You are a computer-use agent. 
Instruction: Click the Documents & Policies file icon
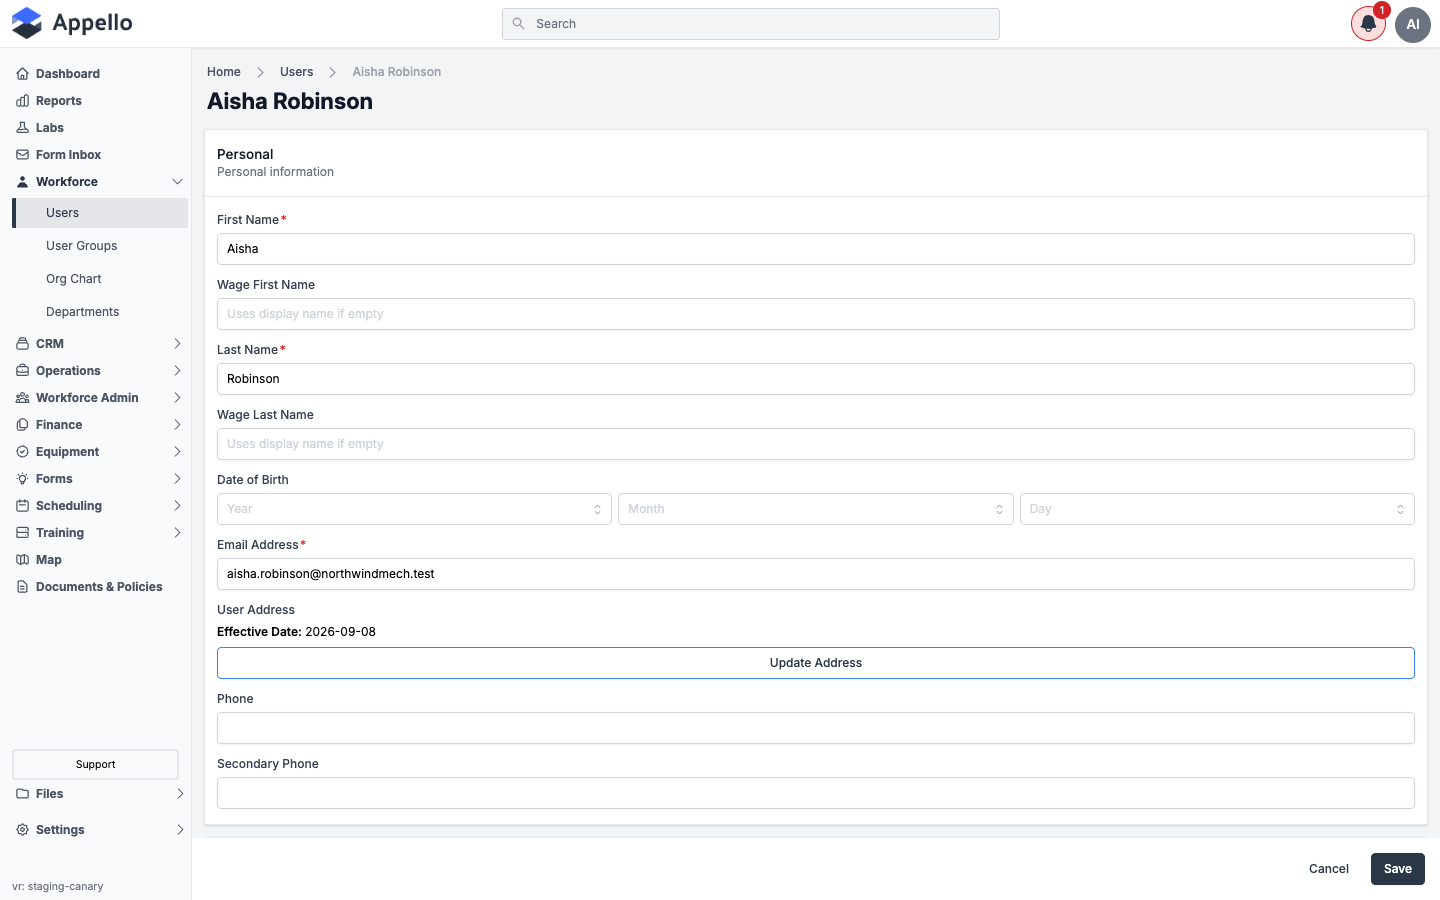22,587
